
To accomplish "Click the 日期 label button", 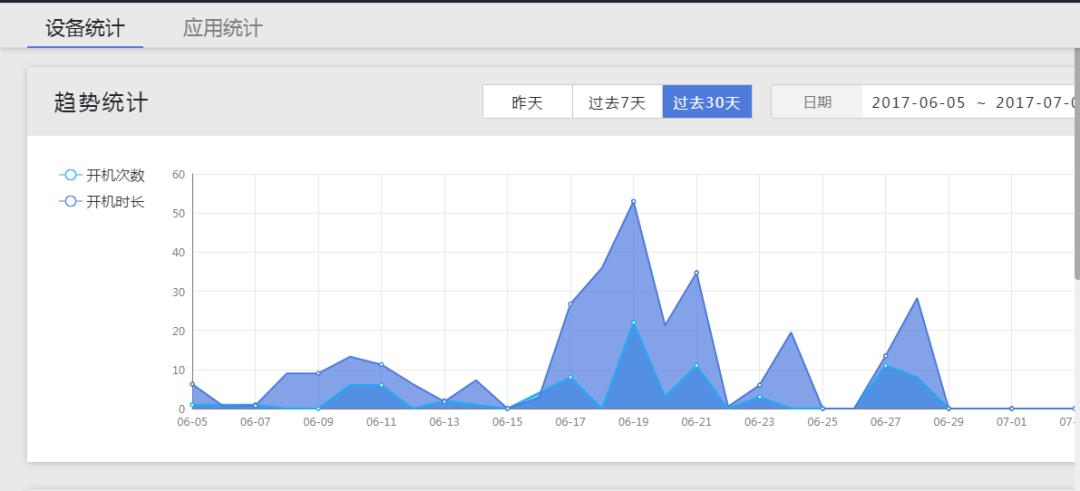I will tap(817, 102).
